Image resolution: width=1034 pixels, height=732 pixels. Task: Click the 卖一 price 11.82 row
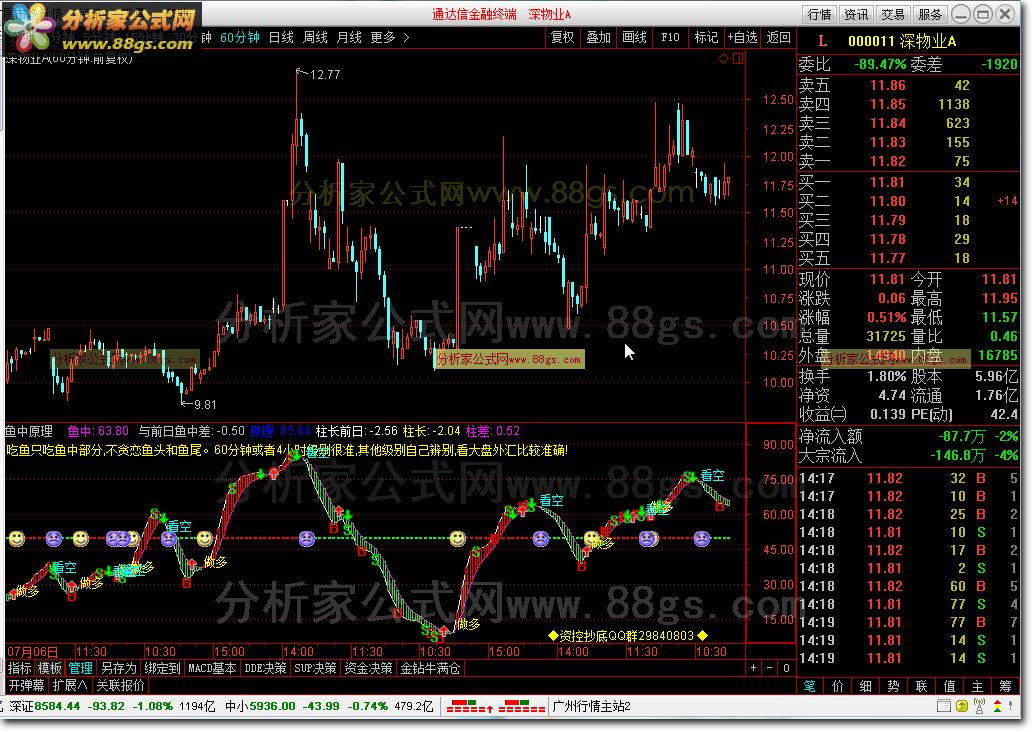(x=908, y=161)
